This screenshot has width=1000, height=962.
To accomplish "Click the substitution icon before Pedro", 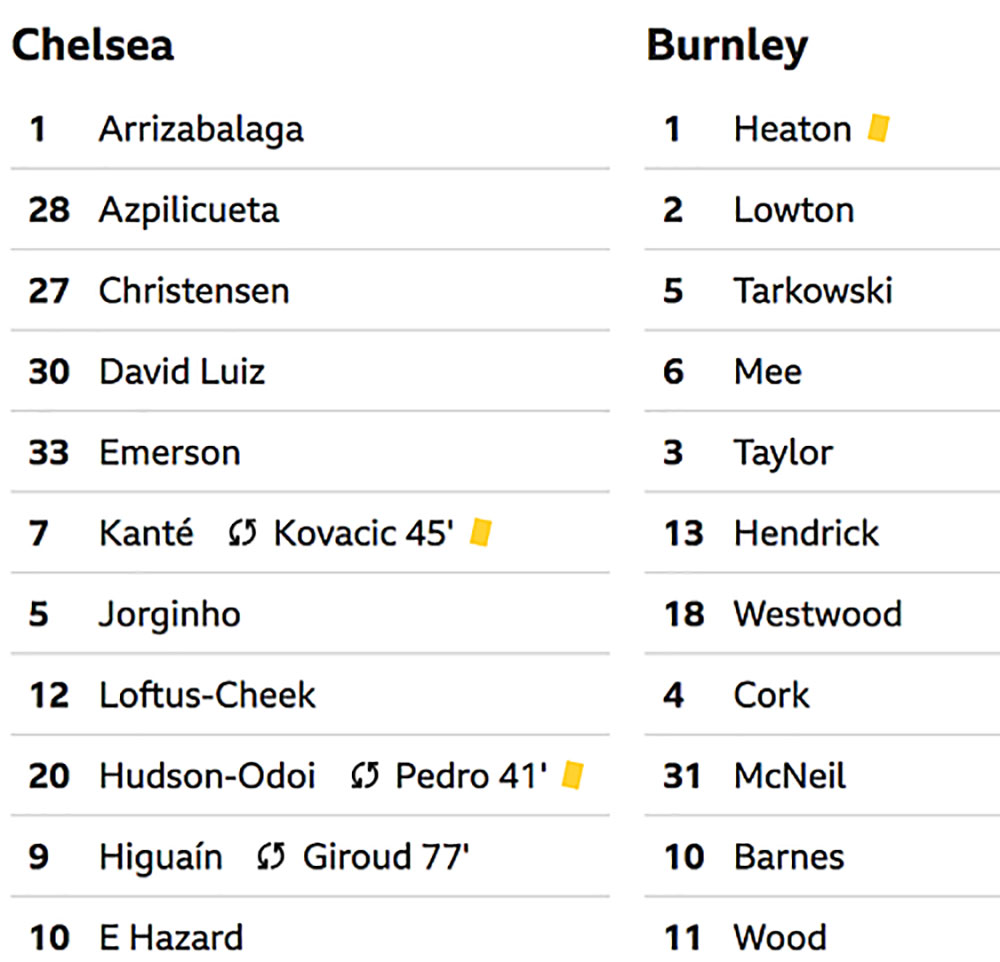I will tap(365, 775).
